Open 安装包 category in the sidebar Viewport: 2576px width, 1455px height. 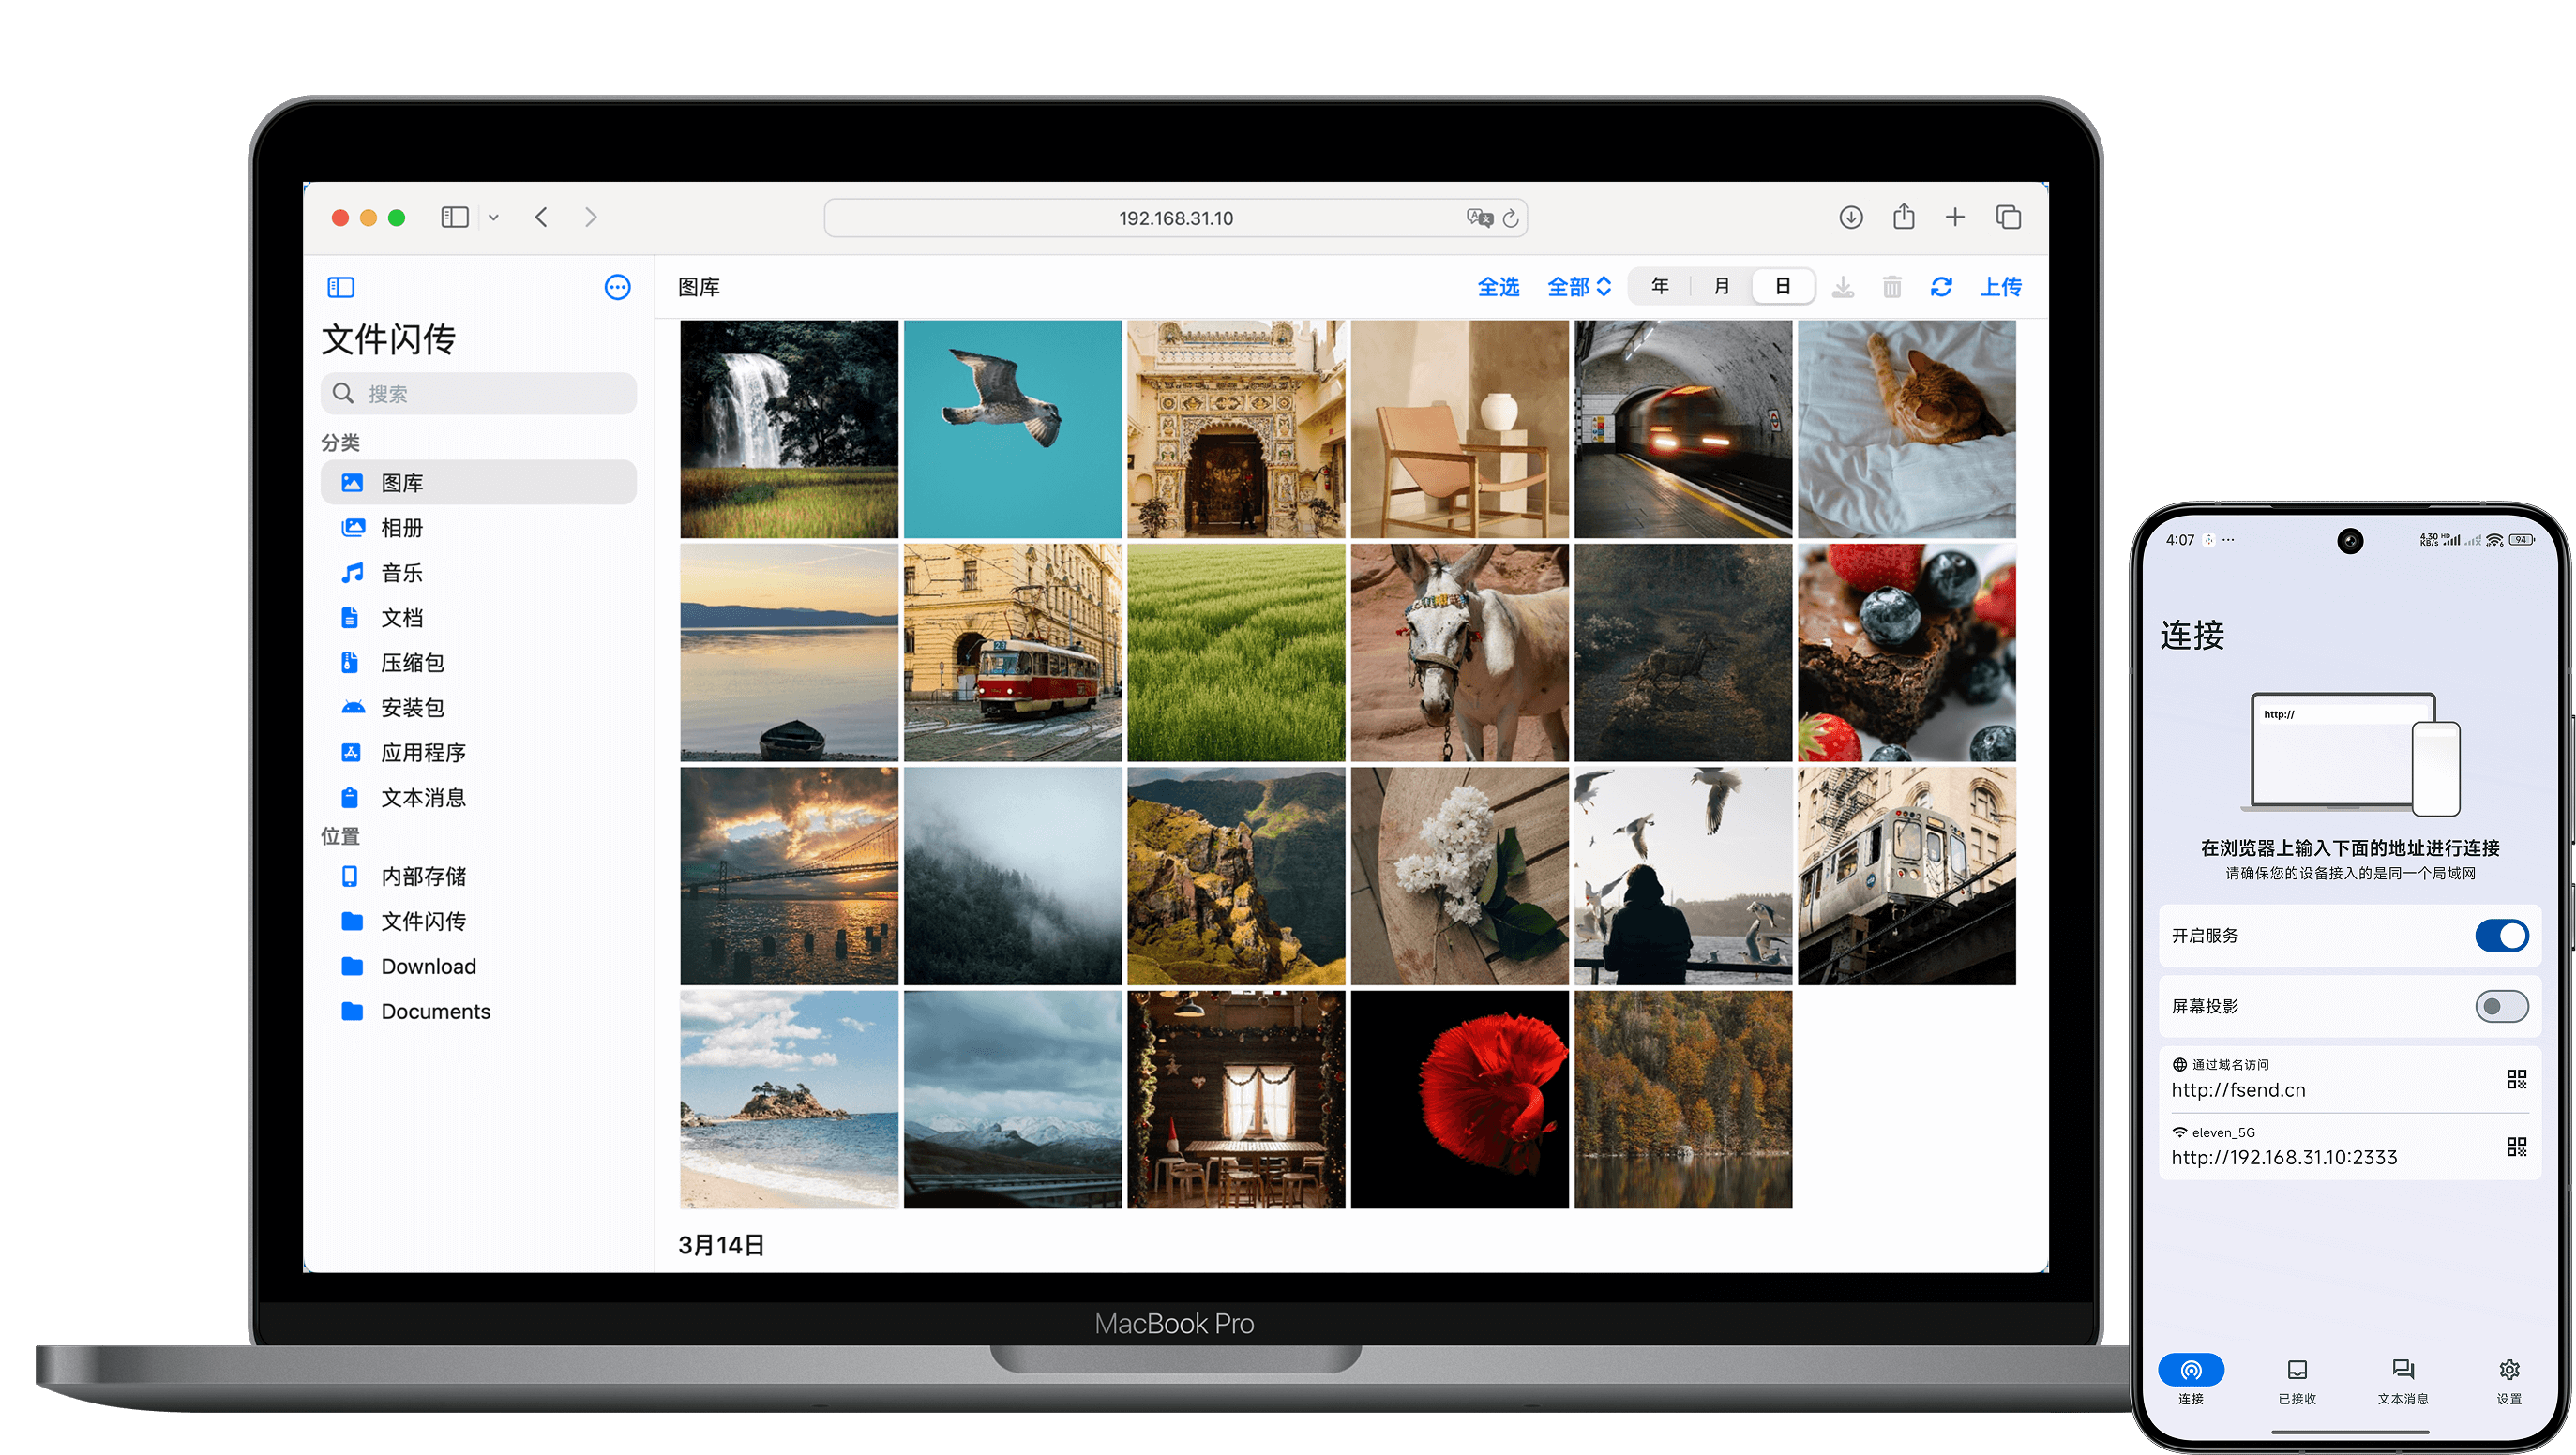[479, 708]
